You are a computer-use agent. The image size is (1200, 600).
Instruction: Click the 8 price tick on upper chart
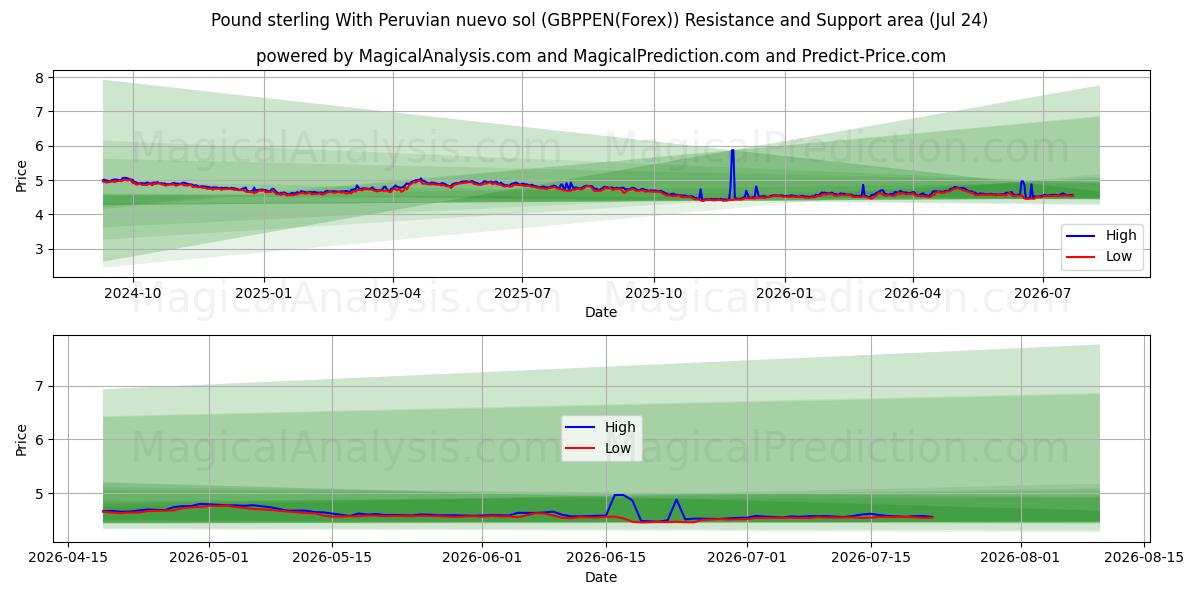(38, 77)
